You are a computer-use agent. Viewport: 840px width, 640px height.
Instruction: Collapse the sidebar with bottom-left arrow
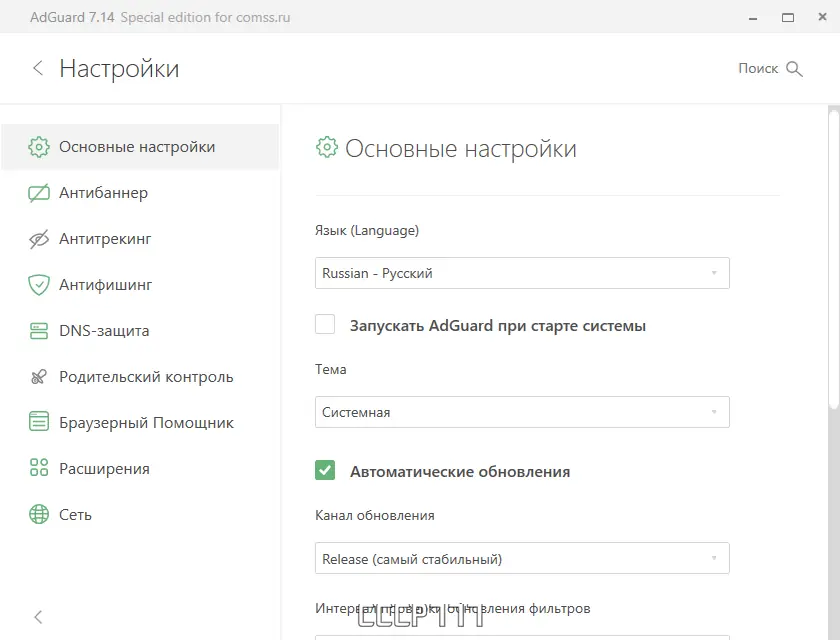pyautogui.click(x=37, y=616)
